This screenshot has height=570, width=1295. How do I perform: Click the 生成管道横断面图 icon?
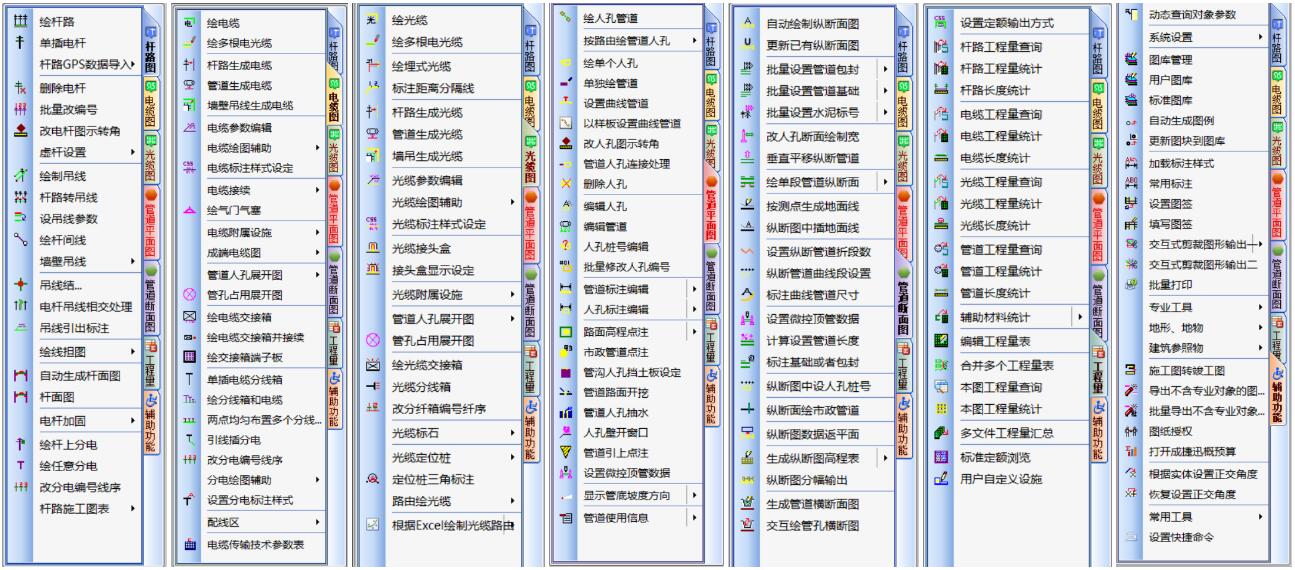(x=747, y=503)
